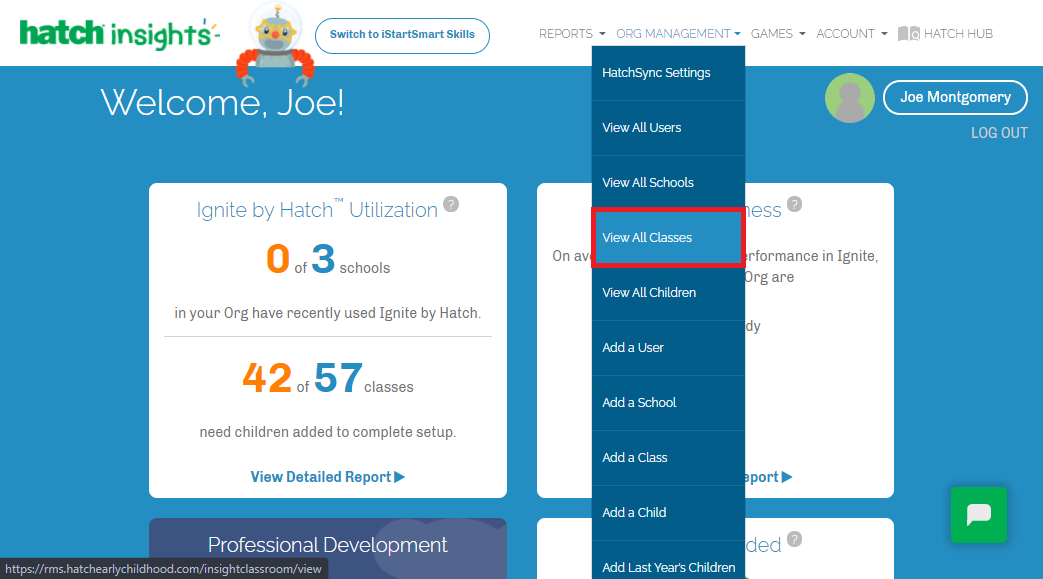
Task: Click Switch to iStartSmart Skills button
Action: point(402,35)
